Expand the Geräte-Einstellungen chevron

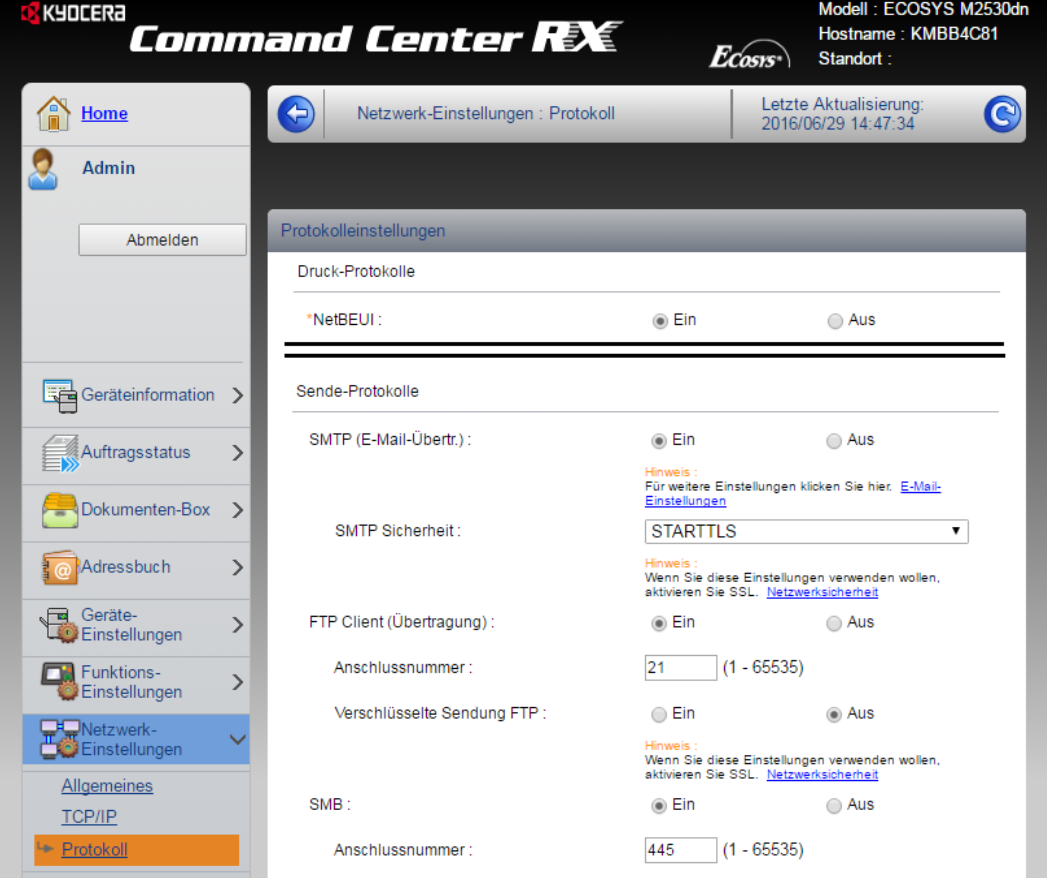(x=237, y=625)
